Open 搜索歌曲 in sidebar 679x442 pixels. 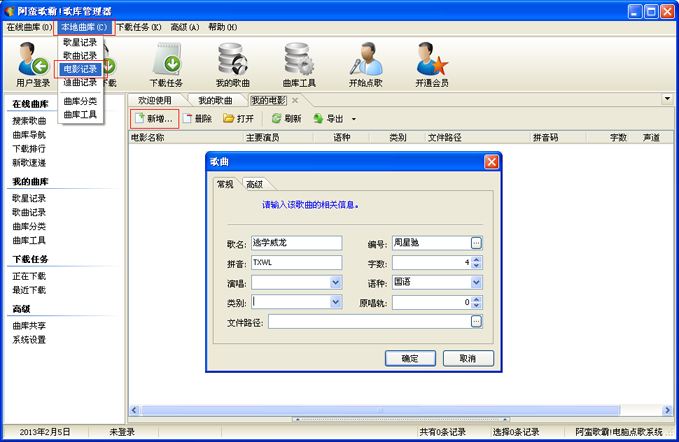29,121
